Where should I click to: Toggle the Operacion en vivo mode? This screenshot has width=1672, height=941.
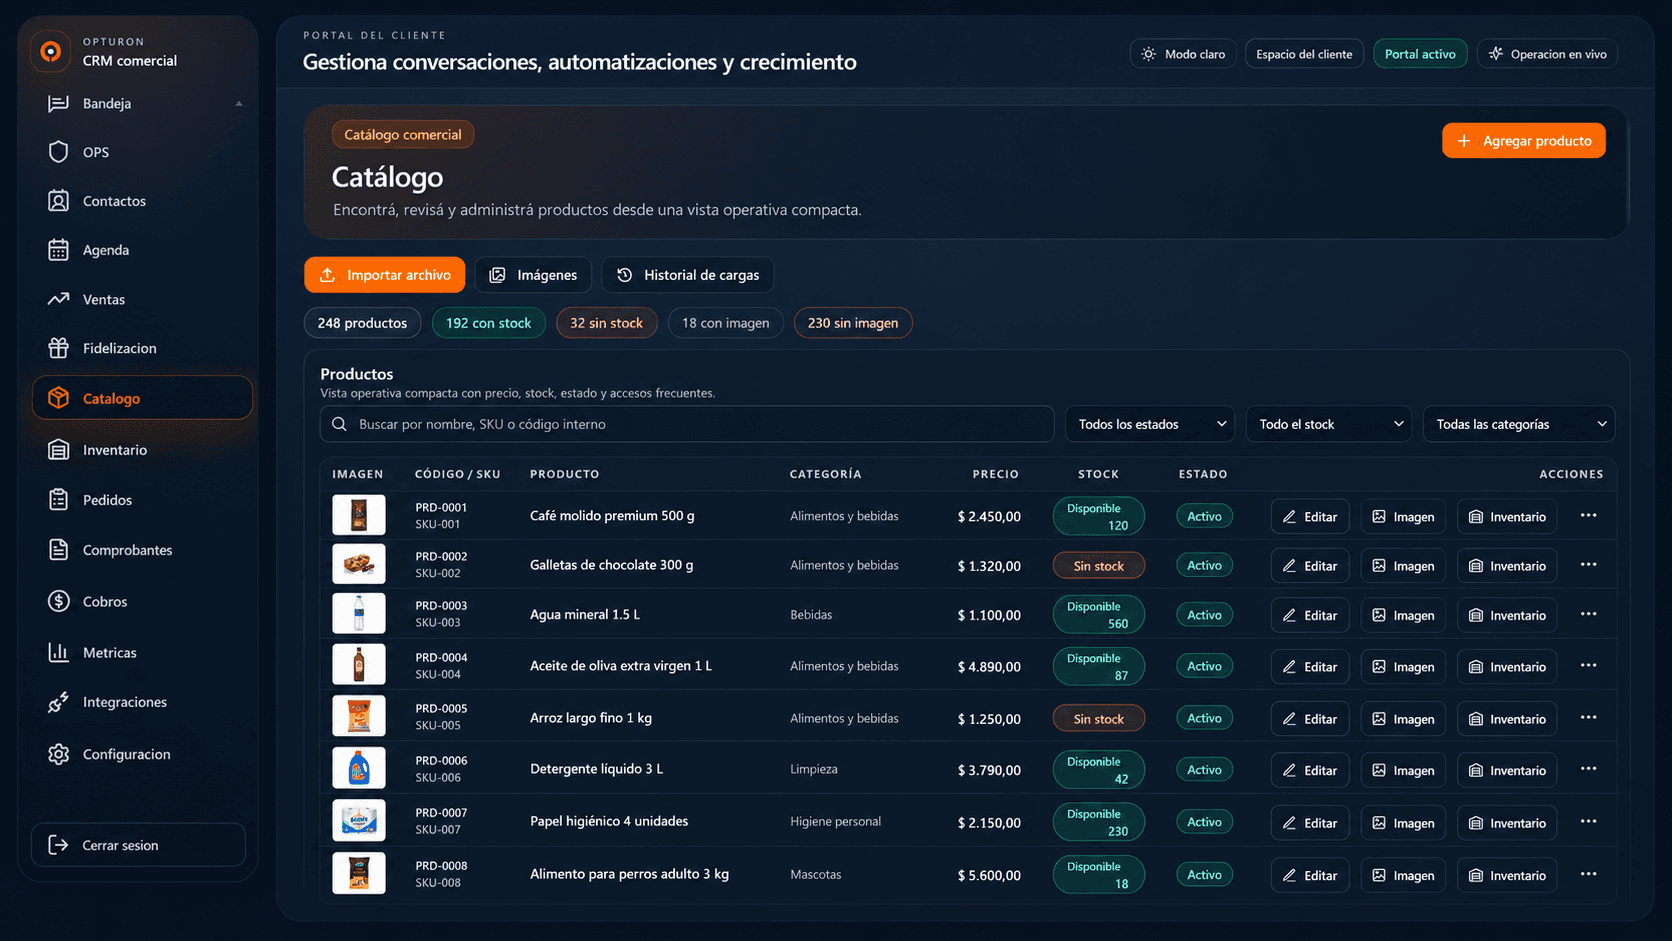click(x=1547, y=54)
